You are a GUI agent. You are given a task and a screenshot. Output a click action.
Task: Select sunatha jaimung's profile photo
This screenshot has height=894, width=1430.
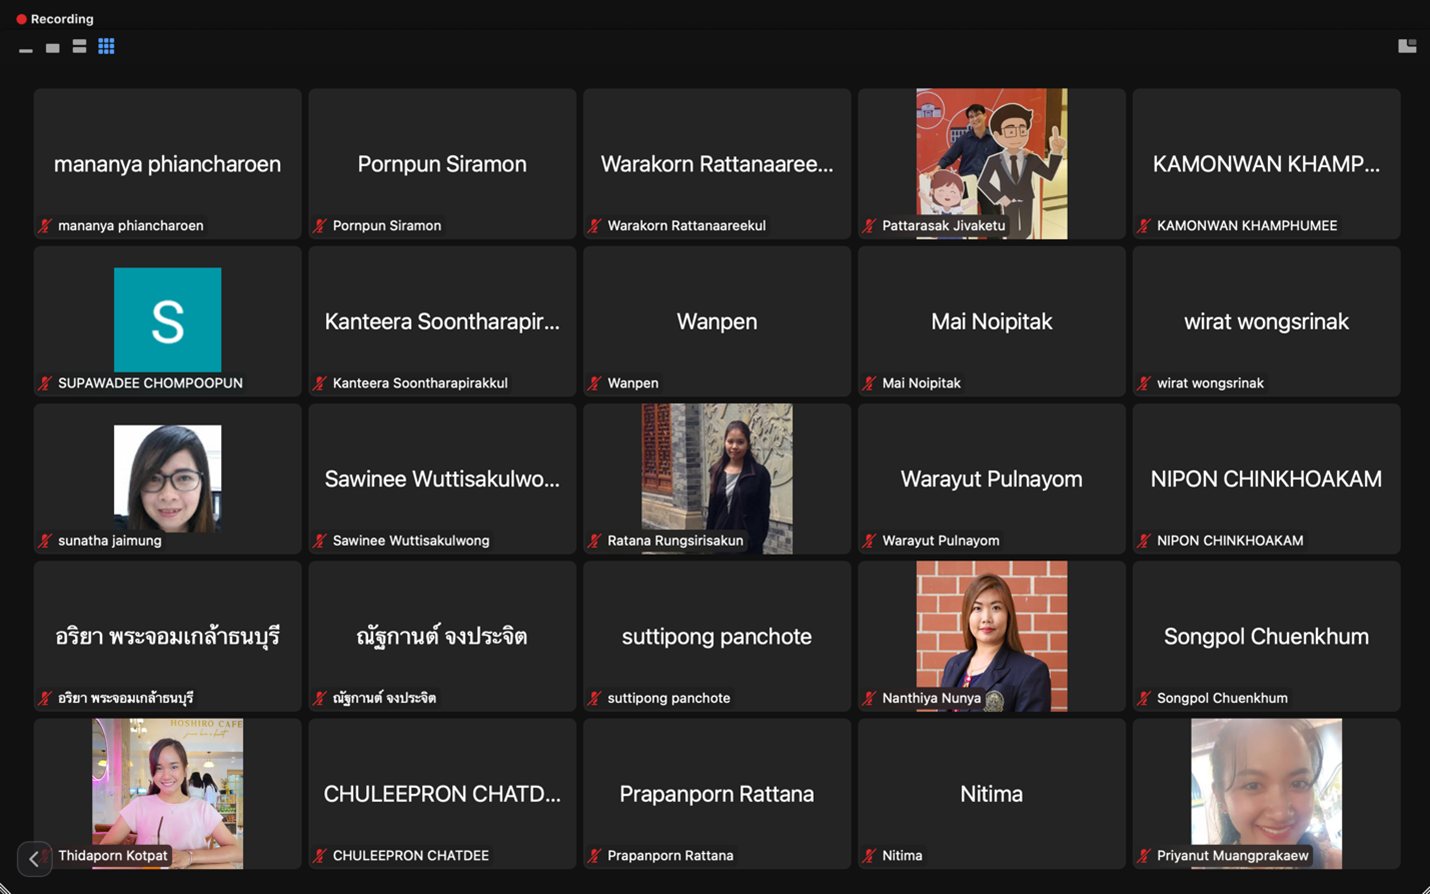(167, 477)
